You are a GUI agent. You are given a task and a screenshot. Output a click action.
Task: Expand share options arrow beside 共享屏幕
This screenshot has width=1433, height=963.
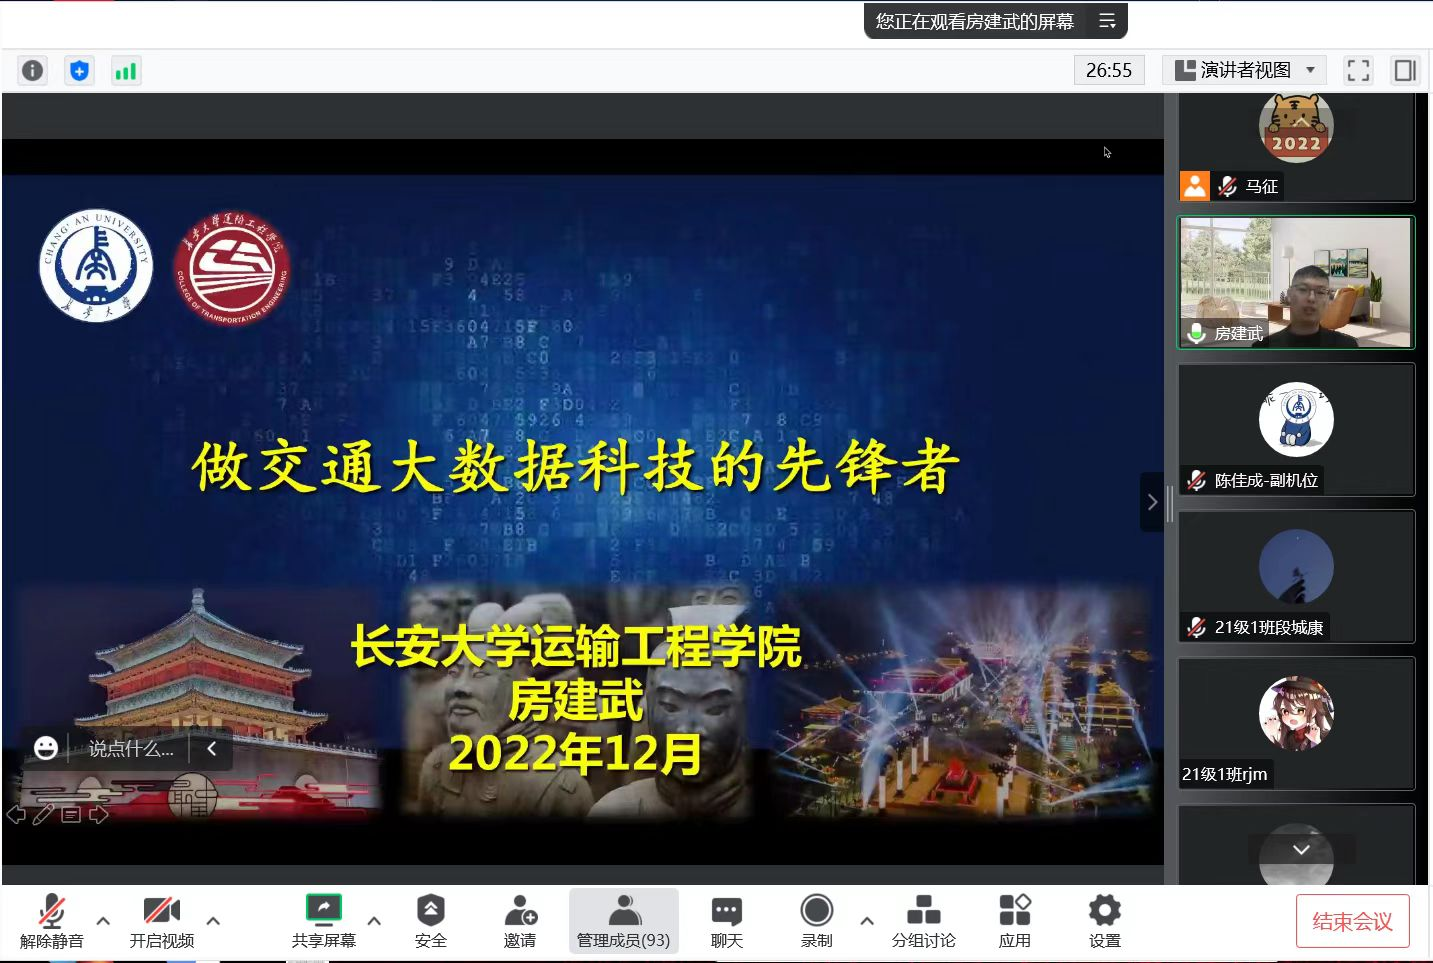(374, 920)
